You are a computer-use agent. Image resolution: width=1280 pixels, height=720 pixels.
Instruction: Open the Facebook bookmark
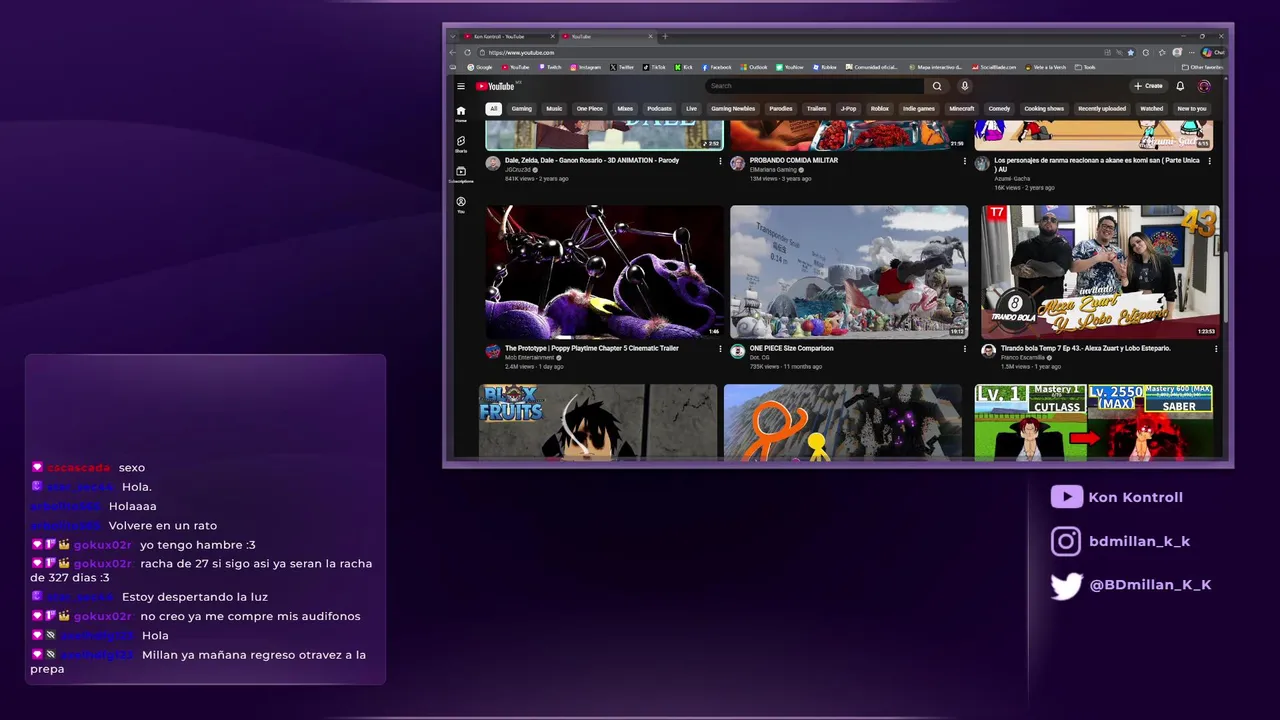point(717,67)
